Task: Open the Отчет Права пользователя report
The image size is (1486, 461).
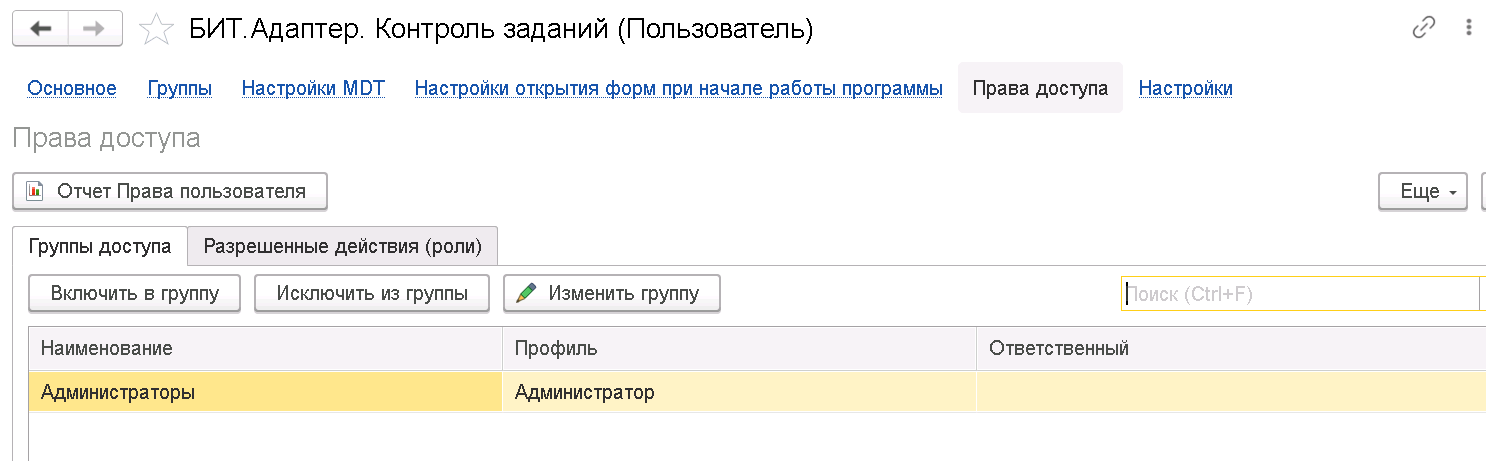Action: [169, 191]
